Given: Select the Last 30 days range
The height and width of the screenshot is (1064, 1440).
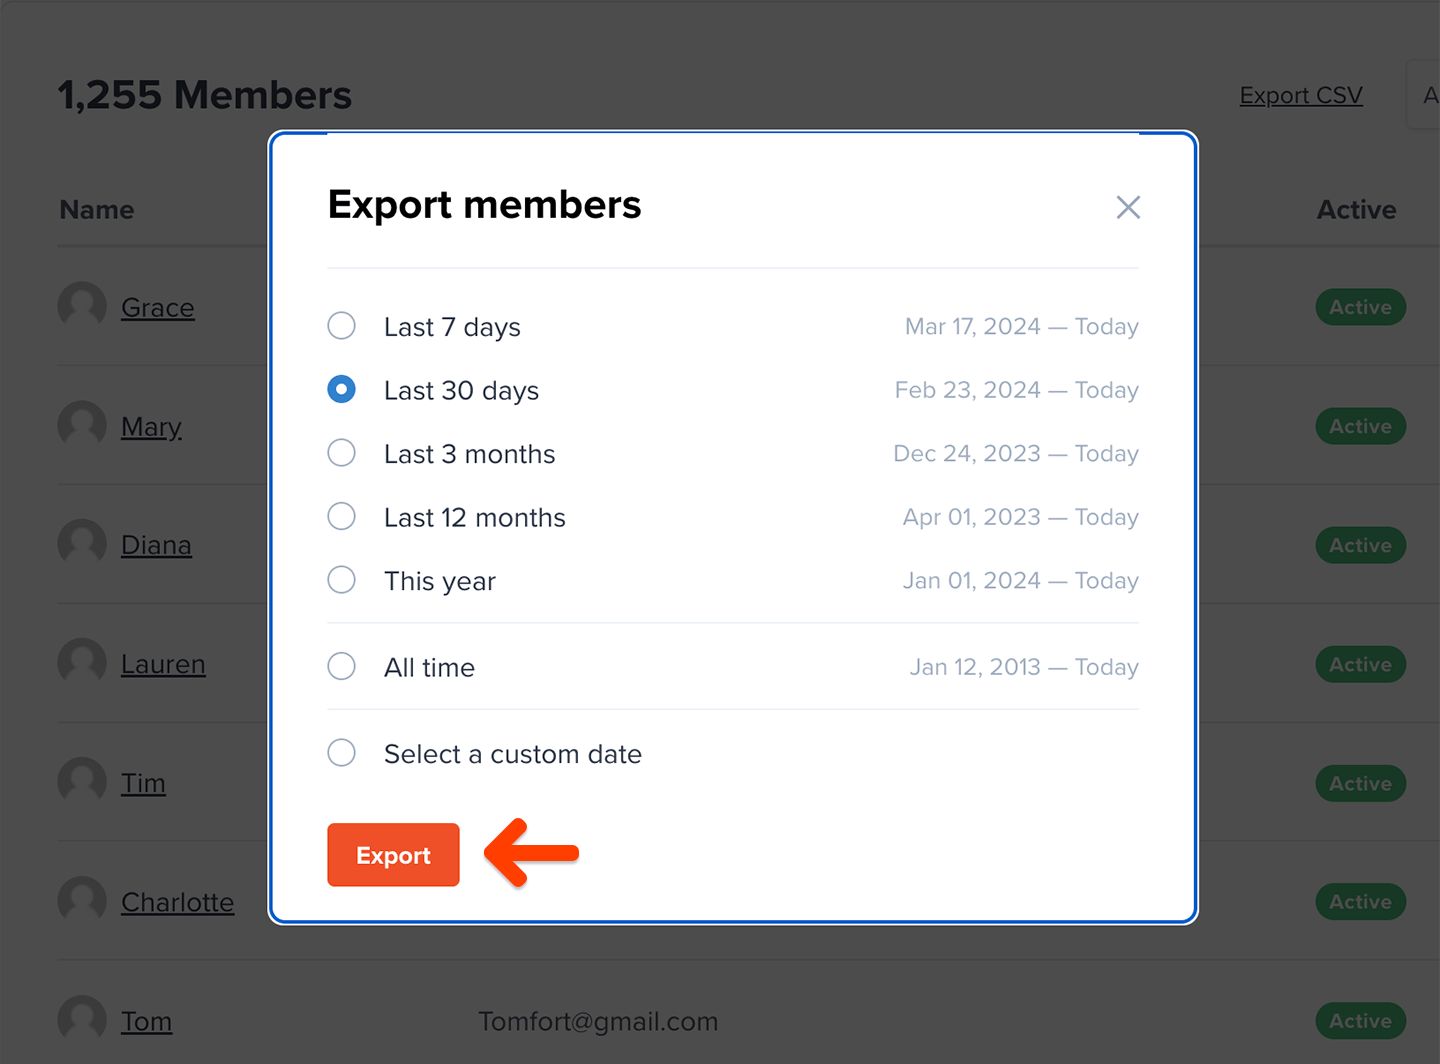Looking at the screenshot, I should point(341,389).
